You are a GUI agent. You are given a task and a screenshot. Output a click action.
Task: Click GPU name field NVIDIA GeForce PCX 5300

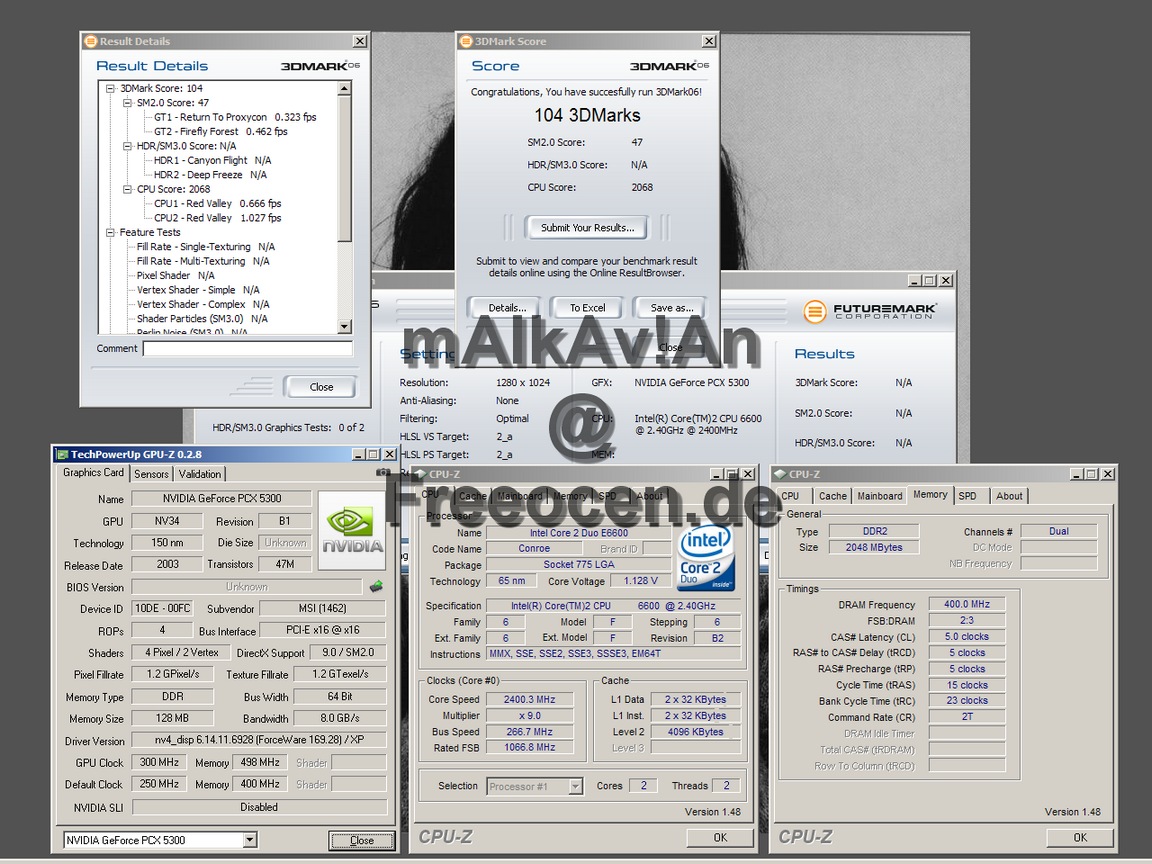pos(221,498)
